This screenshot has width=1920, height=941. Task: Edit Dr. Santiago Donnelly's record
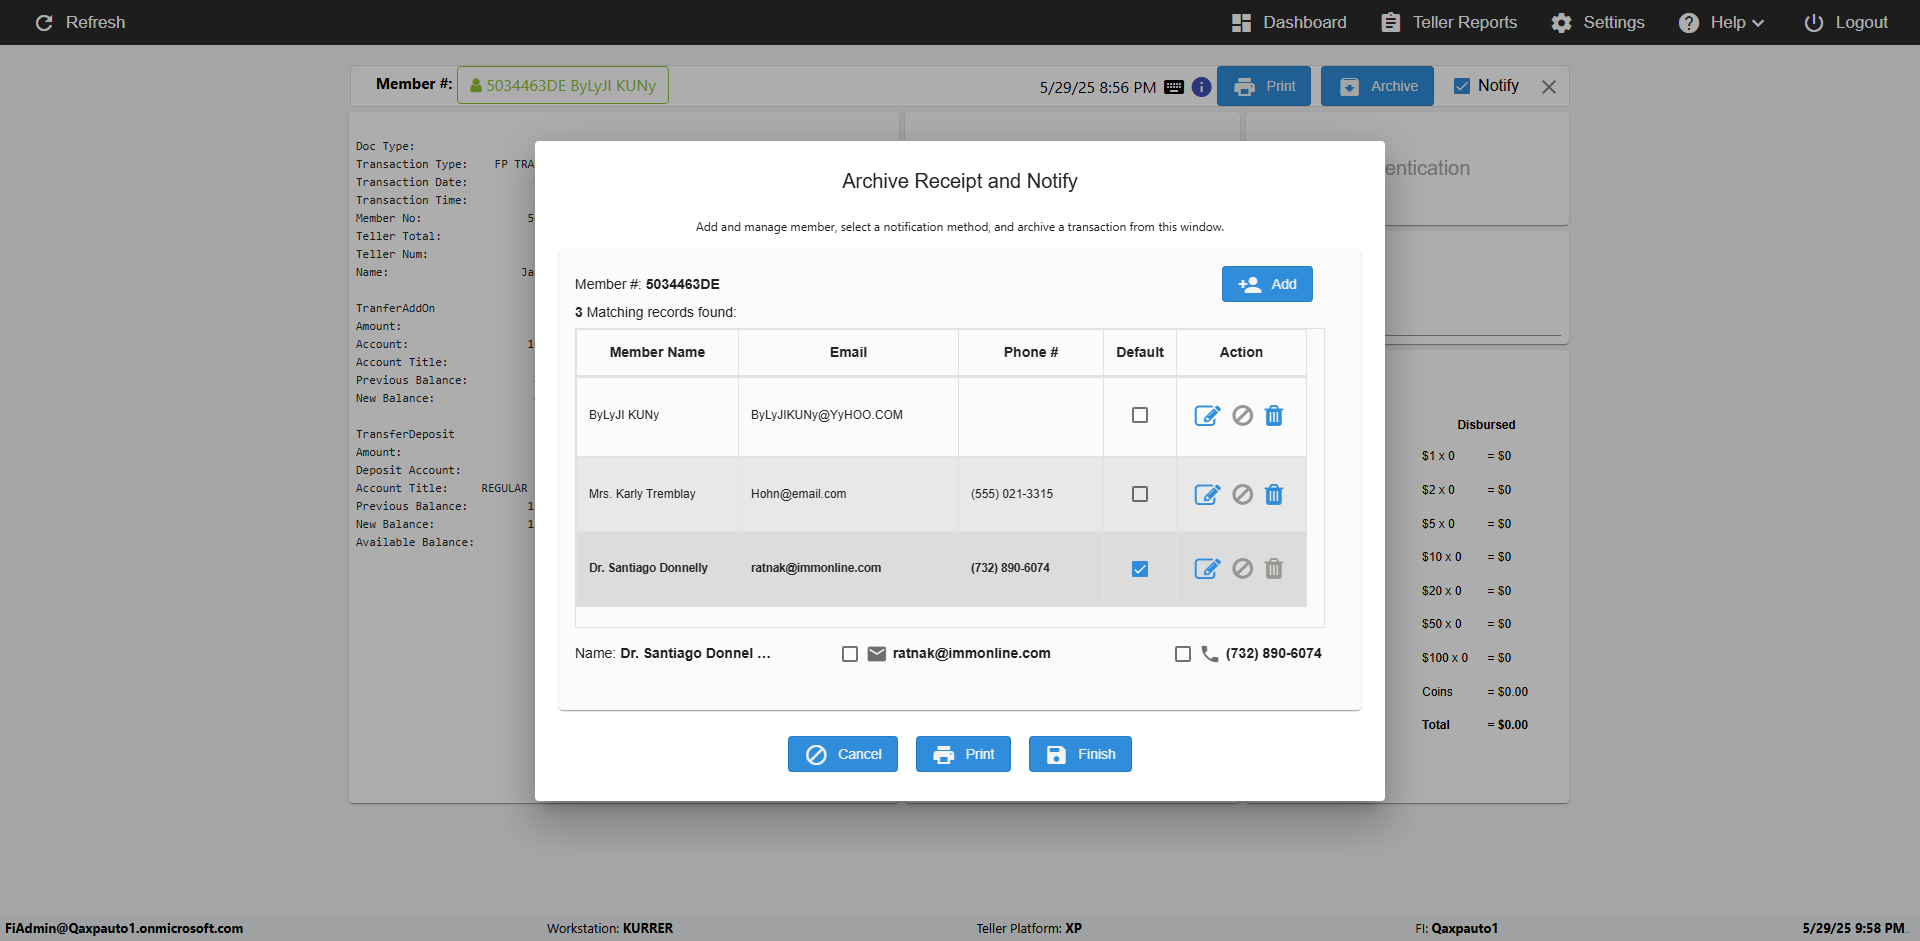pyautogui.click(x=1207, y=568)
